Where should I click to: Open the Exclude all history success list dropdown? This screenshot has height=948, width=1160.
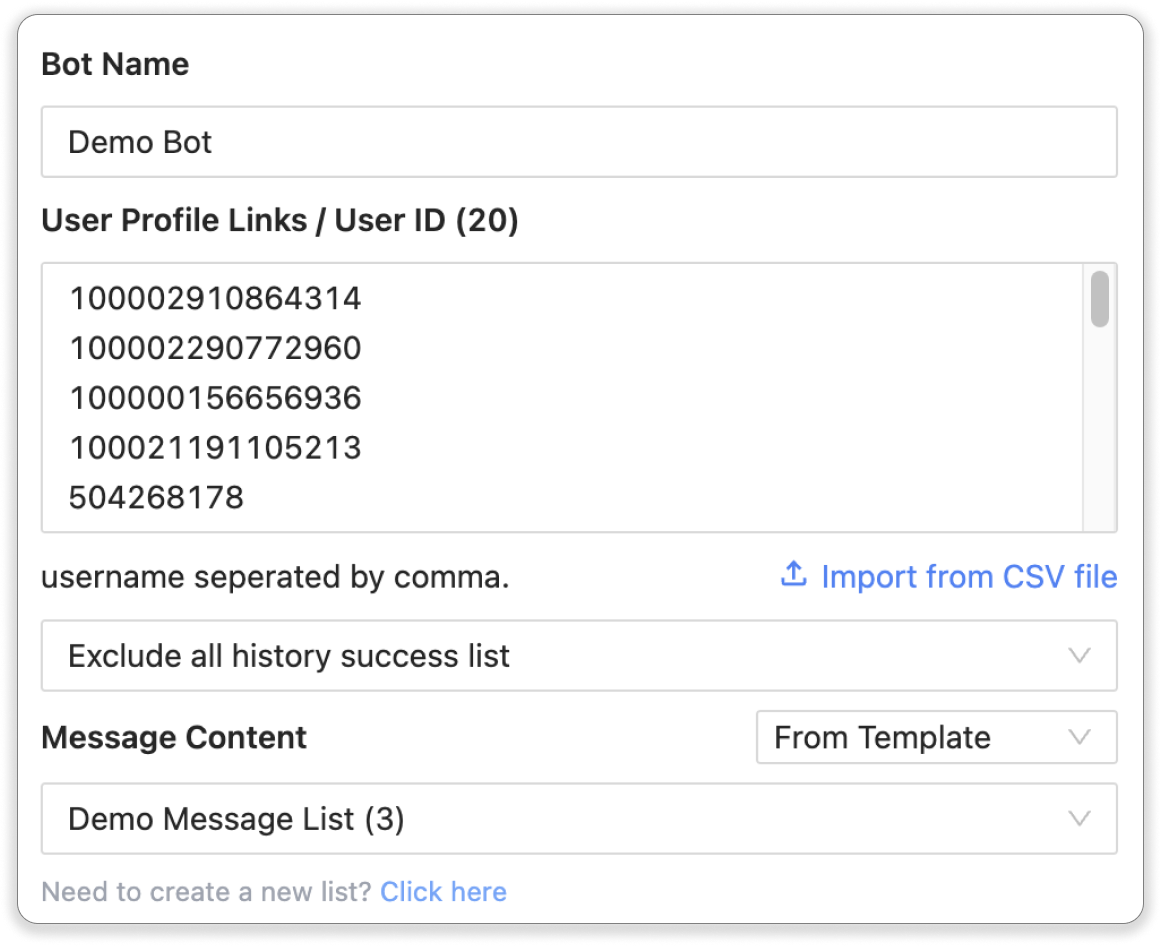tap(578, 656)
